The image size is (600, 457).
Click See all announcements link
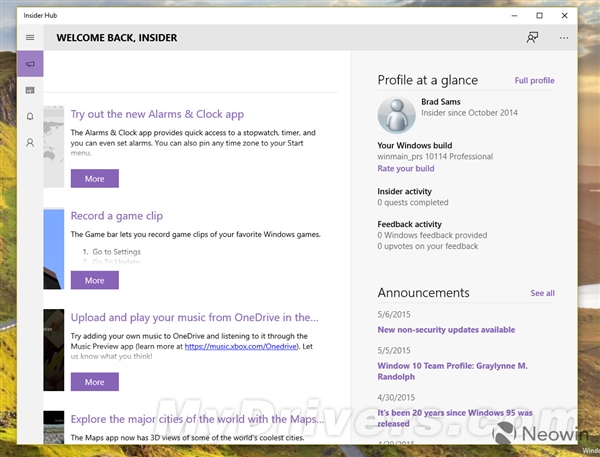click(542, 293)
